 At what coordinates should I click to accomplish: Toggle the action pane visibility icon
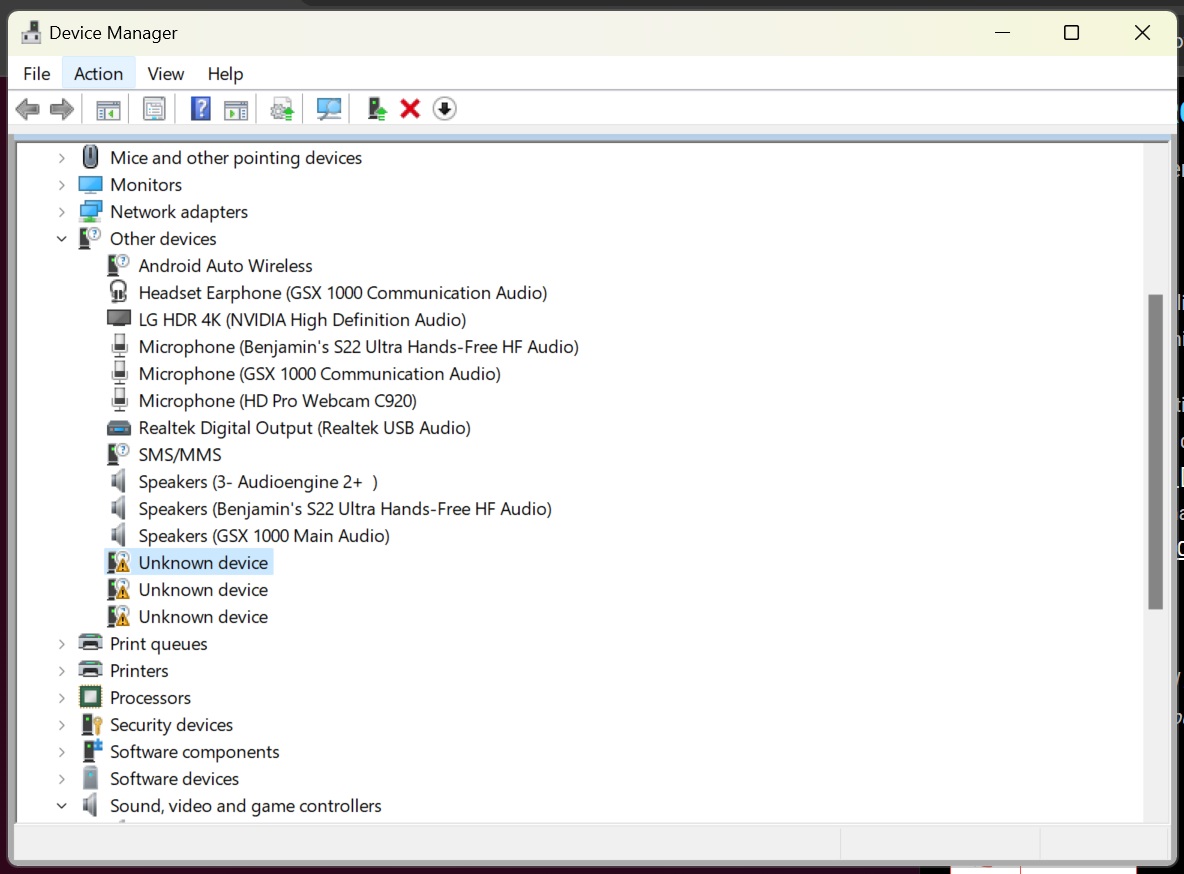click(x=236, y=108)
